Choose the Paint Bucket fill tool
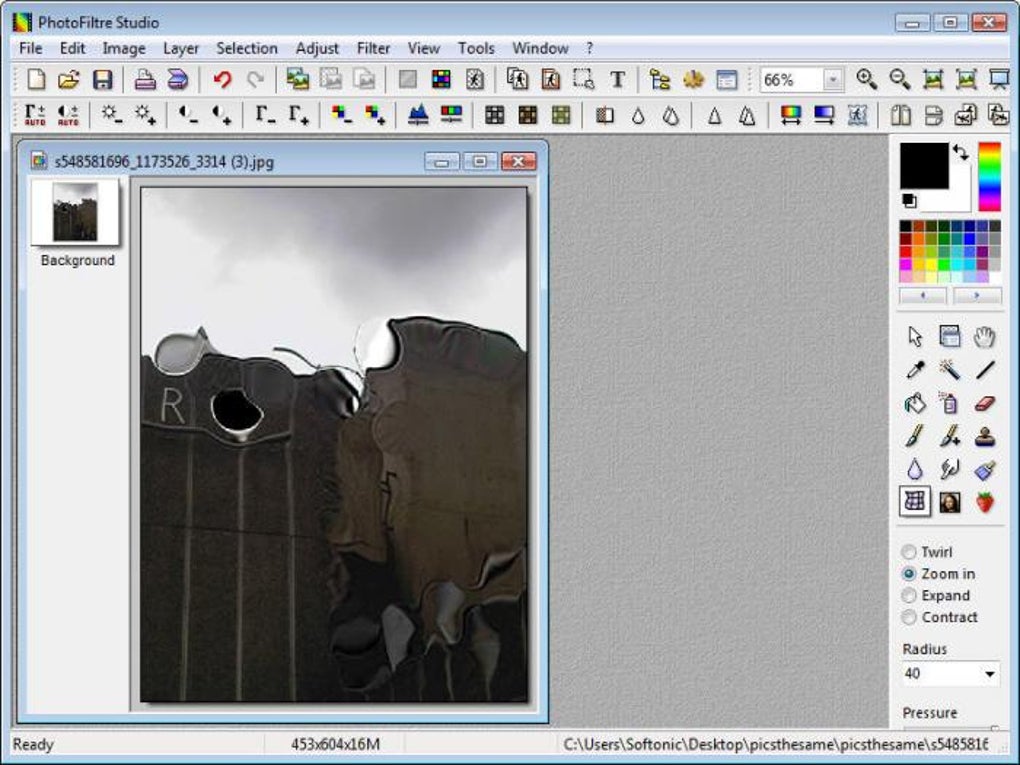 click(x=914, y=403)
